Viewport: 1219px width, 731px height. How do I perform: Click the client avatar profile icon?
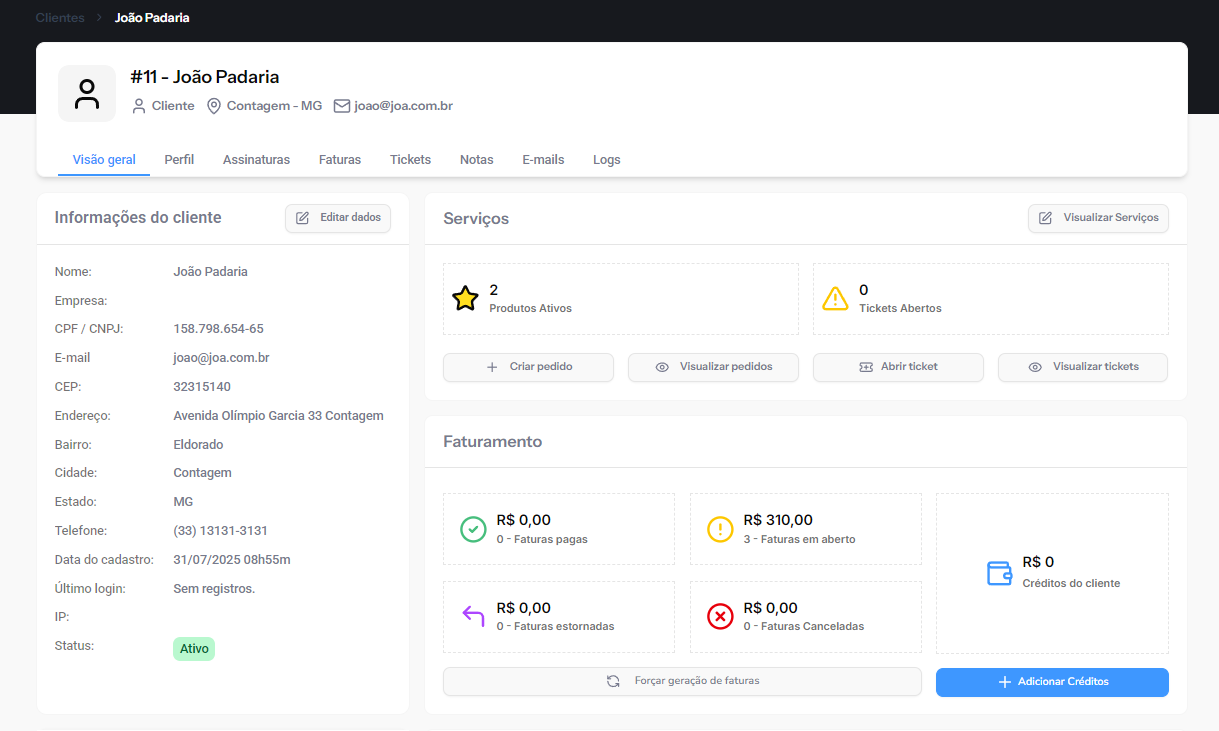87,94
